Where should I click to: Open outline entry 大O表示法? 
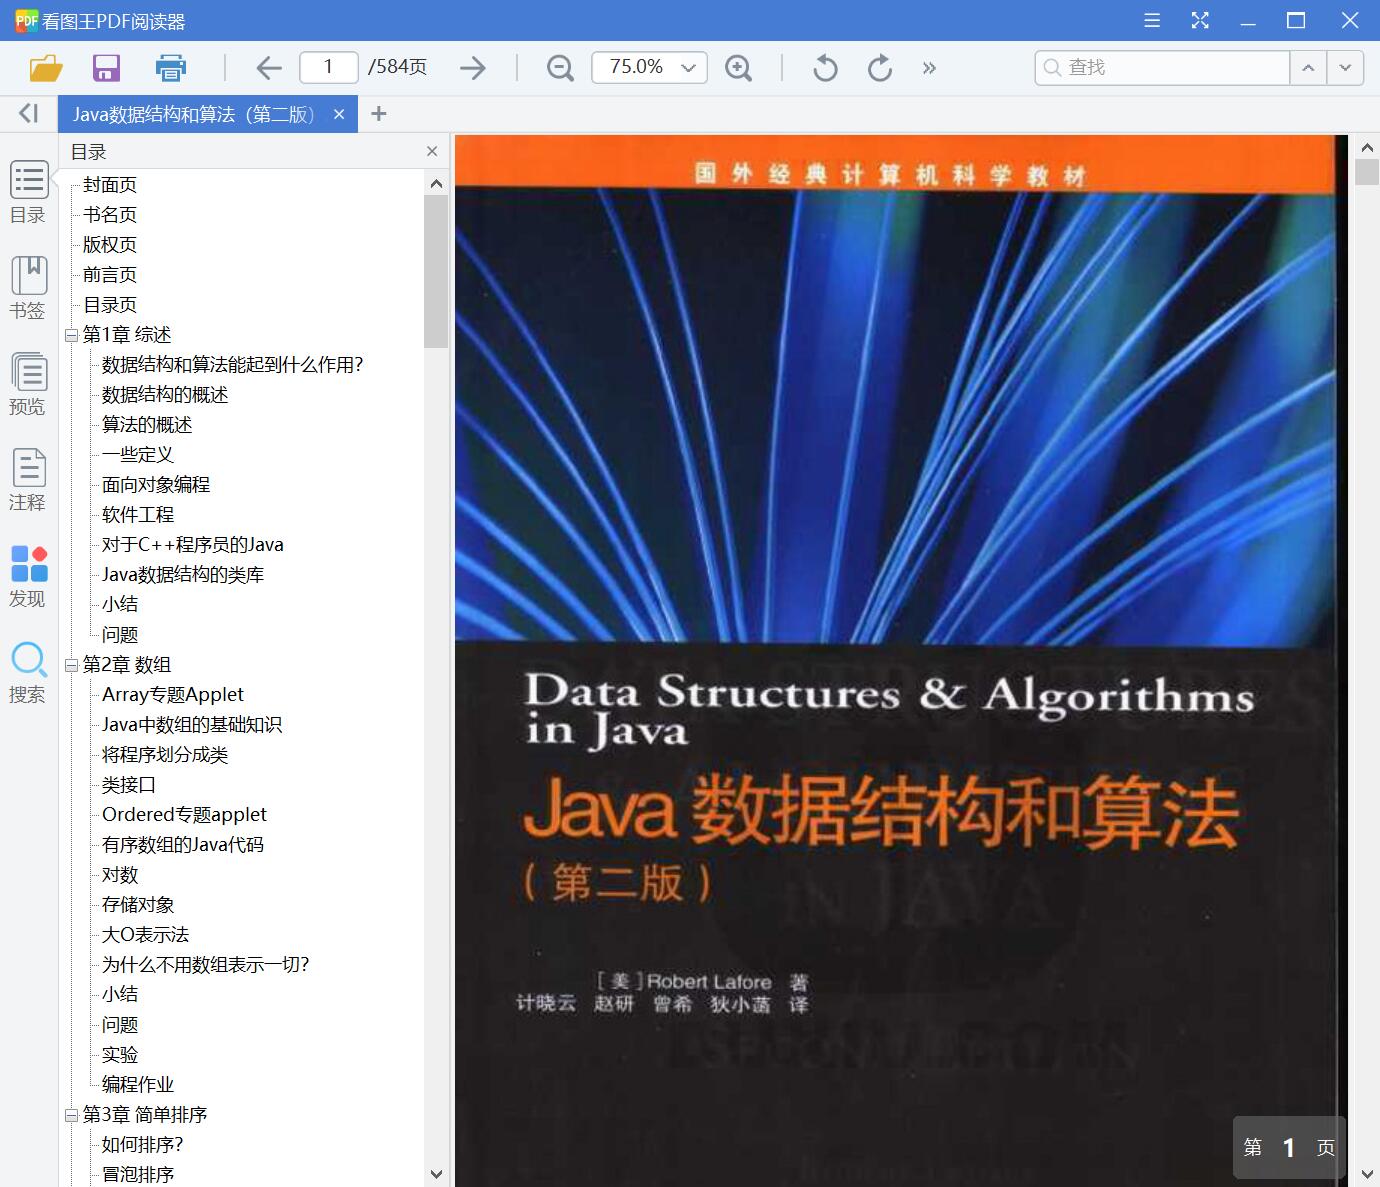[146, 935]
